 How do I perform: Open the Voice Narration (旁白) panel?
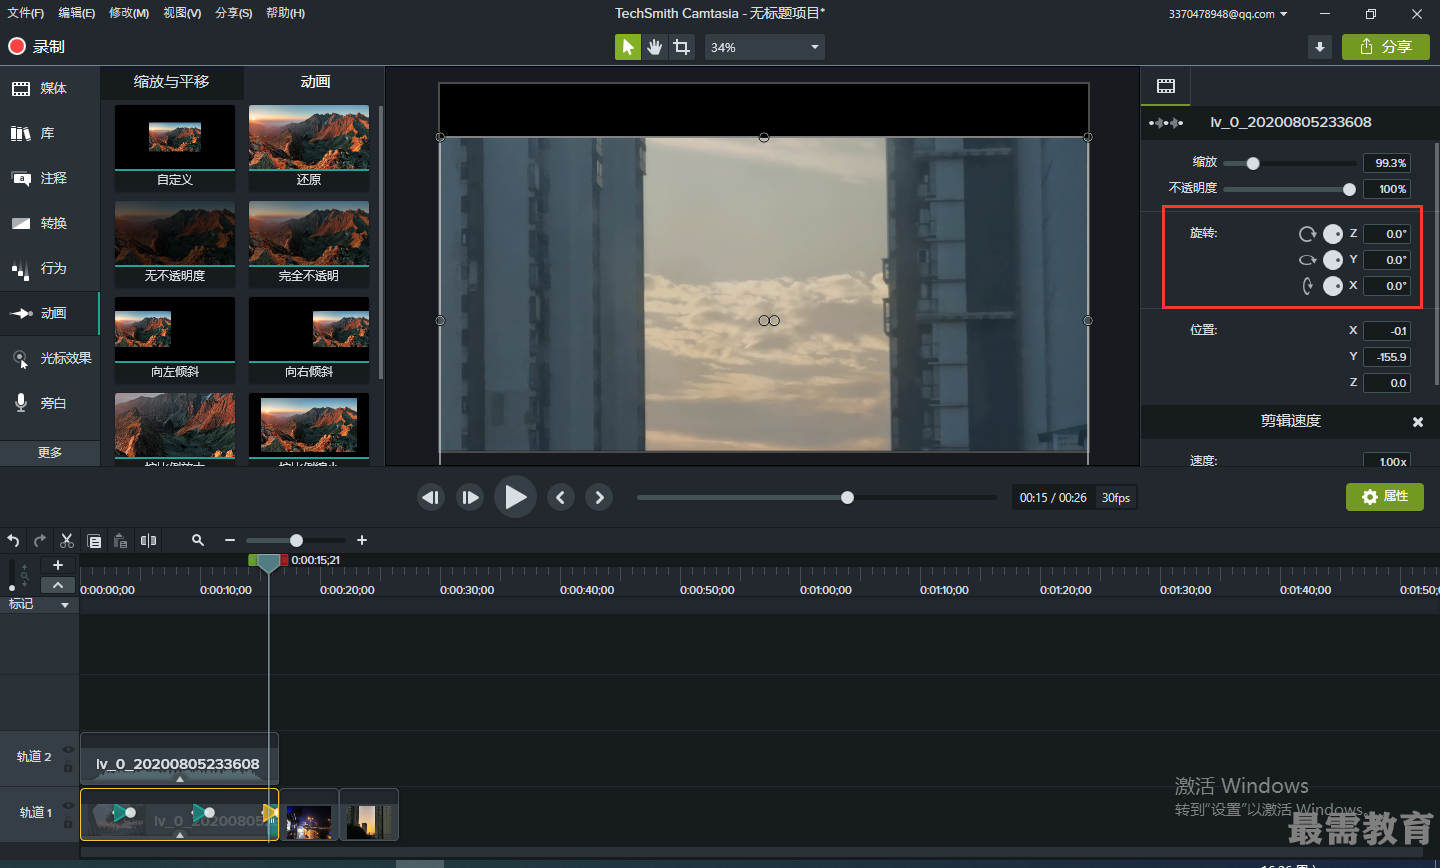(50, 403)
